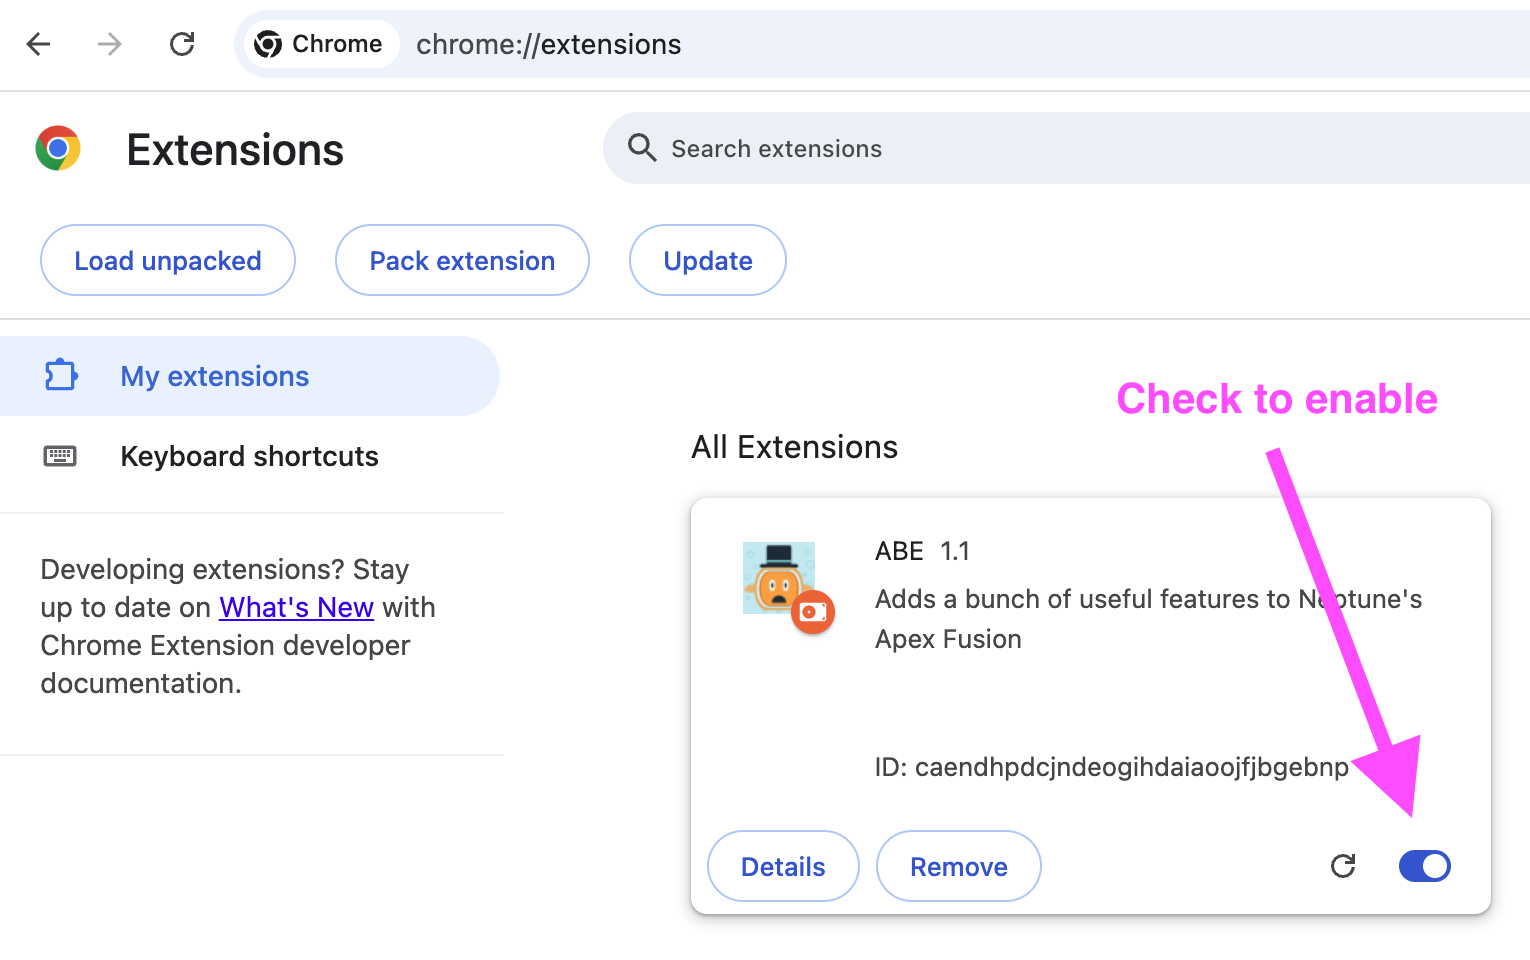Reload the ABE extension with the refresh icon
The height and width of the screenshot is (960, 1530).
pos(1343,866)
